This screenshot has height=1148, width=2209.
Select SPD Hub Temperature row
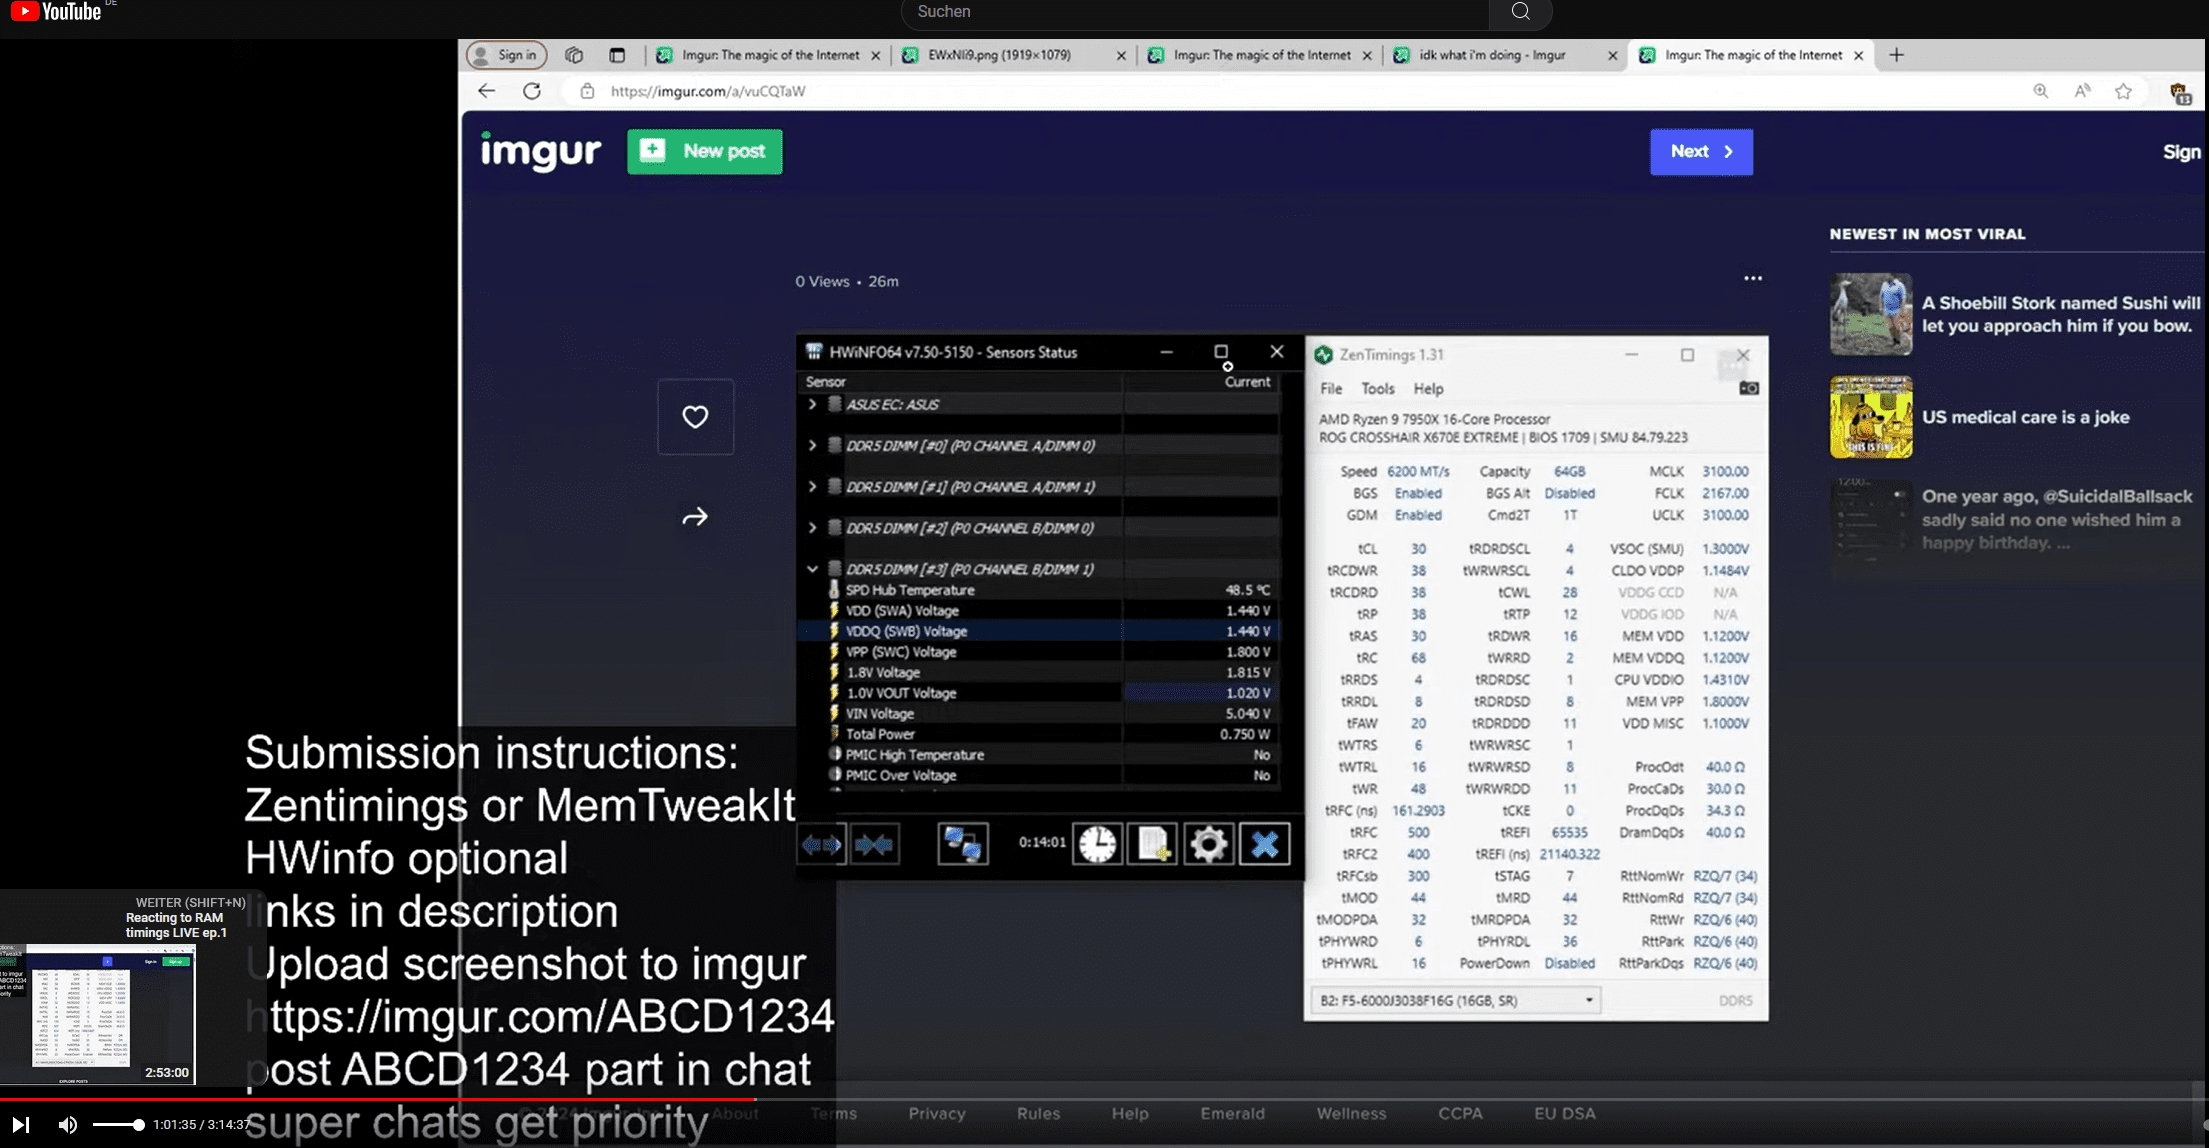coord(1038,590)
